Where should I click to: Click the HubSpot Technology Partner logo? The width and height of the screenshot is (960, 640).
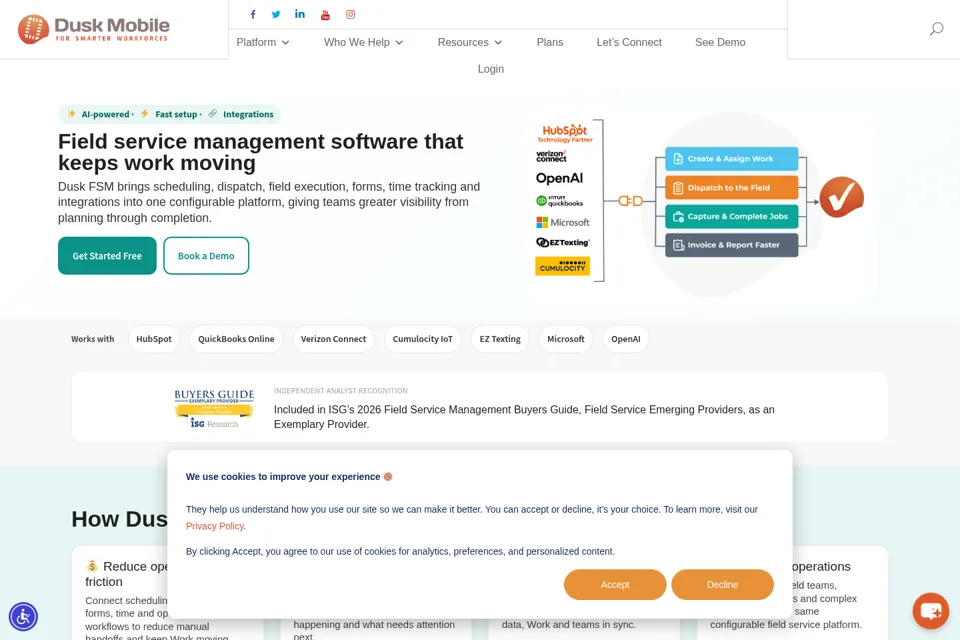[x=564, y=134]
